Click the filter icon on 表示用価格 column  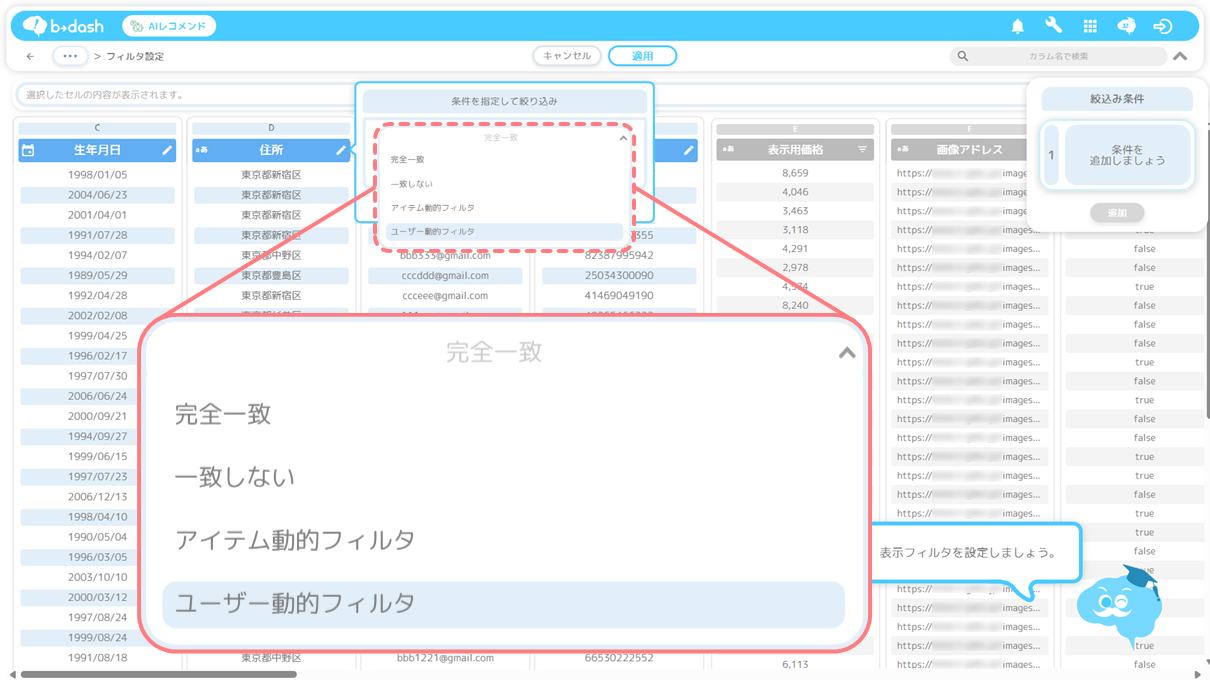(862, 150)
